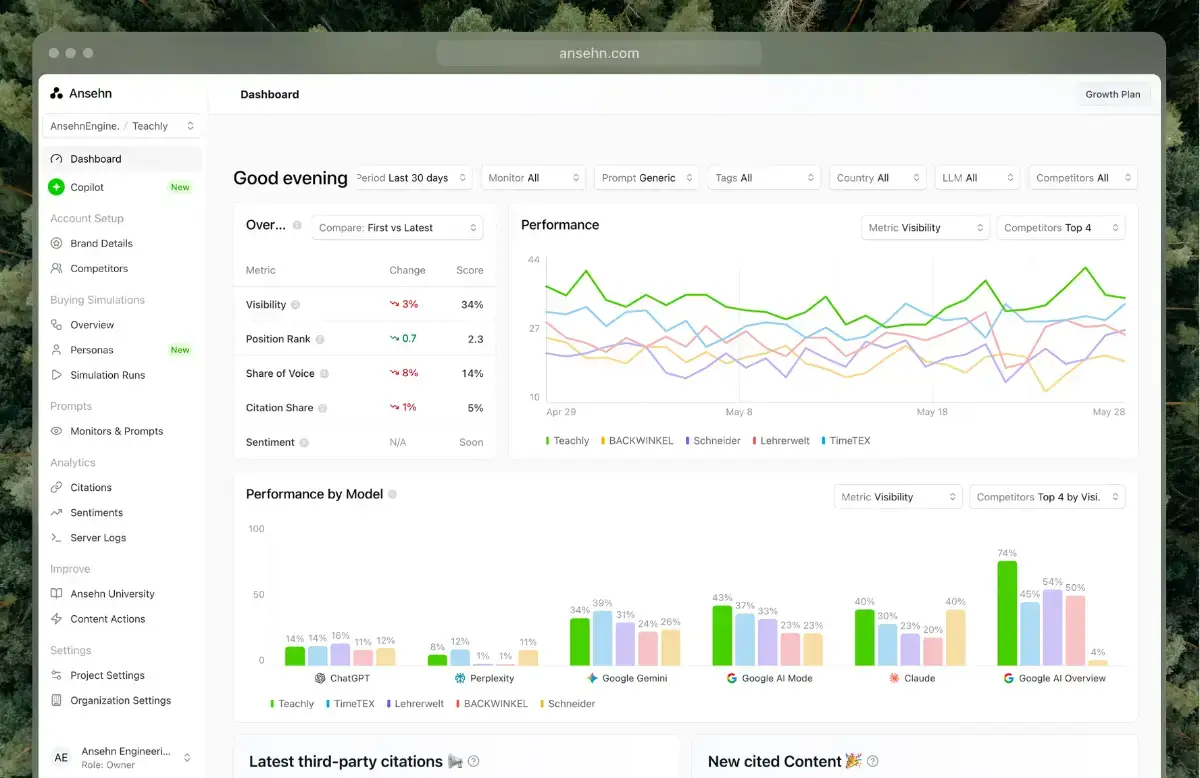Click the green Copilot plus icon

click(x=56, y=187)
